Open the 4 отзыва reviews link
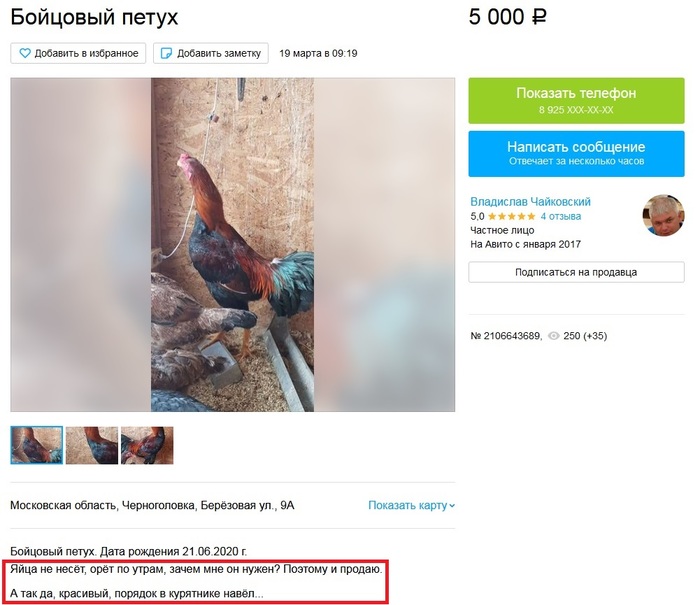Image resolution: width=700 pixels, height=605 pixels. click(x=561, y=217)
